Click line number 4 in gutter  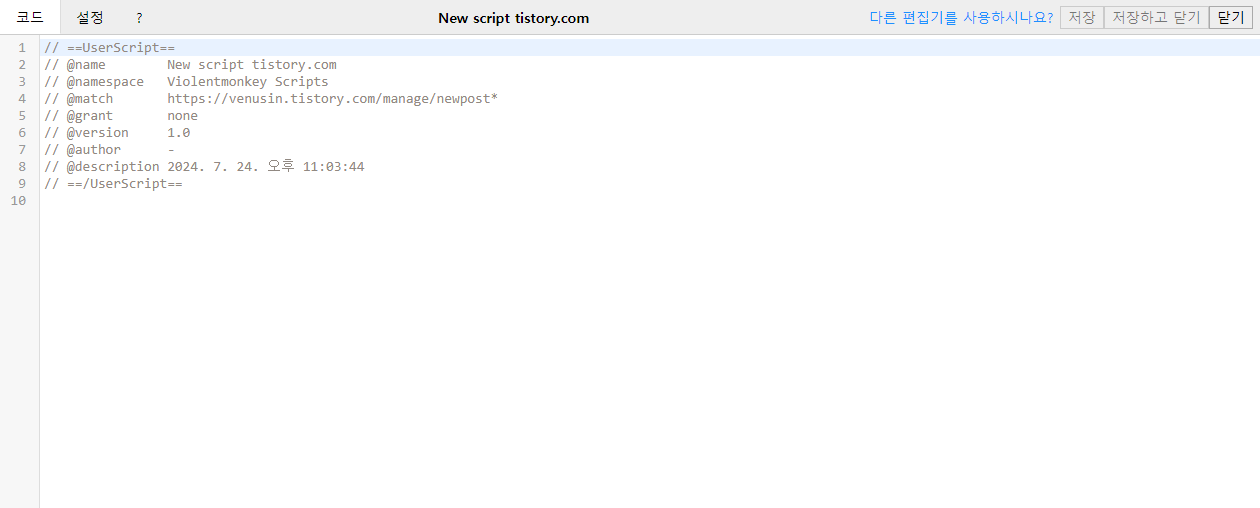click(22, 99)
